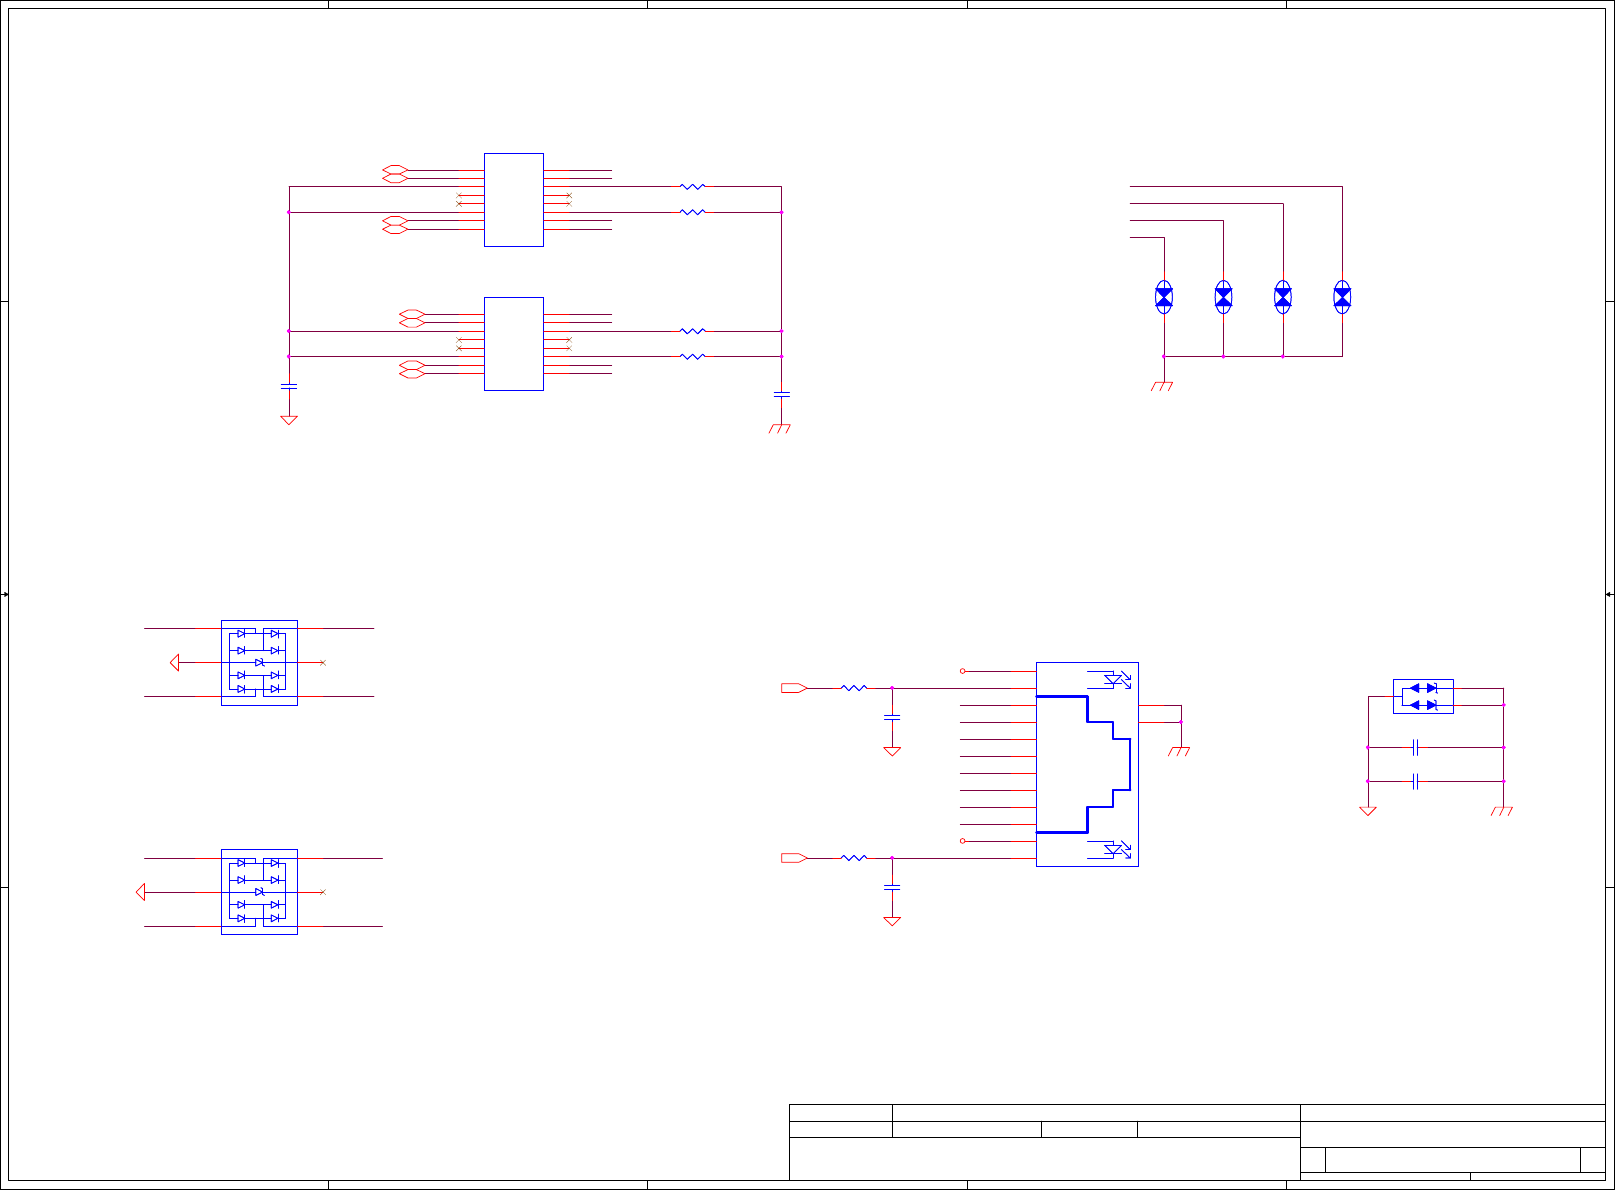
Task: Select the lower diode array package
Action: [259, 892]
